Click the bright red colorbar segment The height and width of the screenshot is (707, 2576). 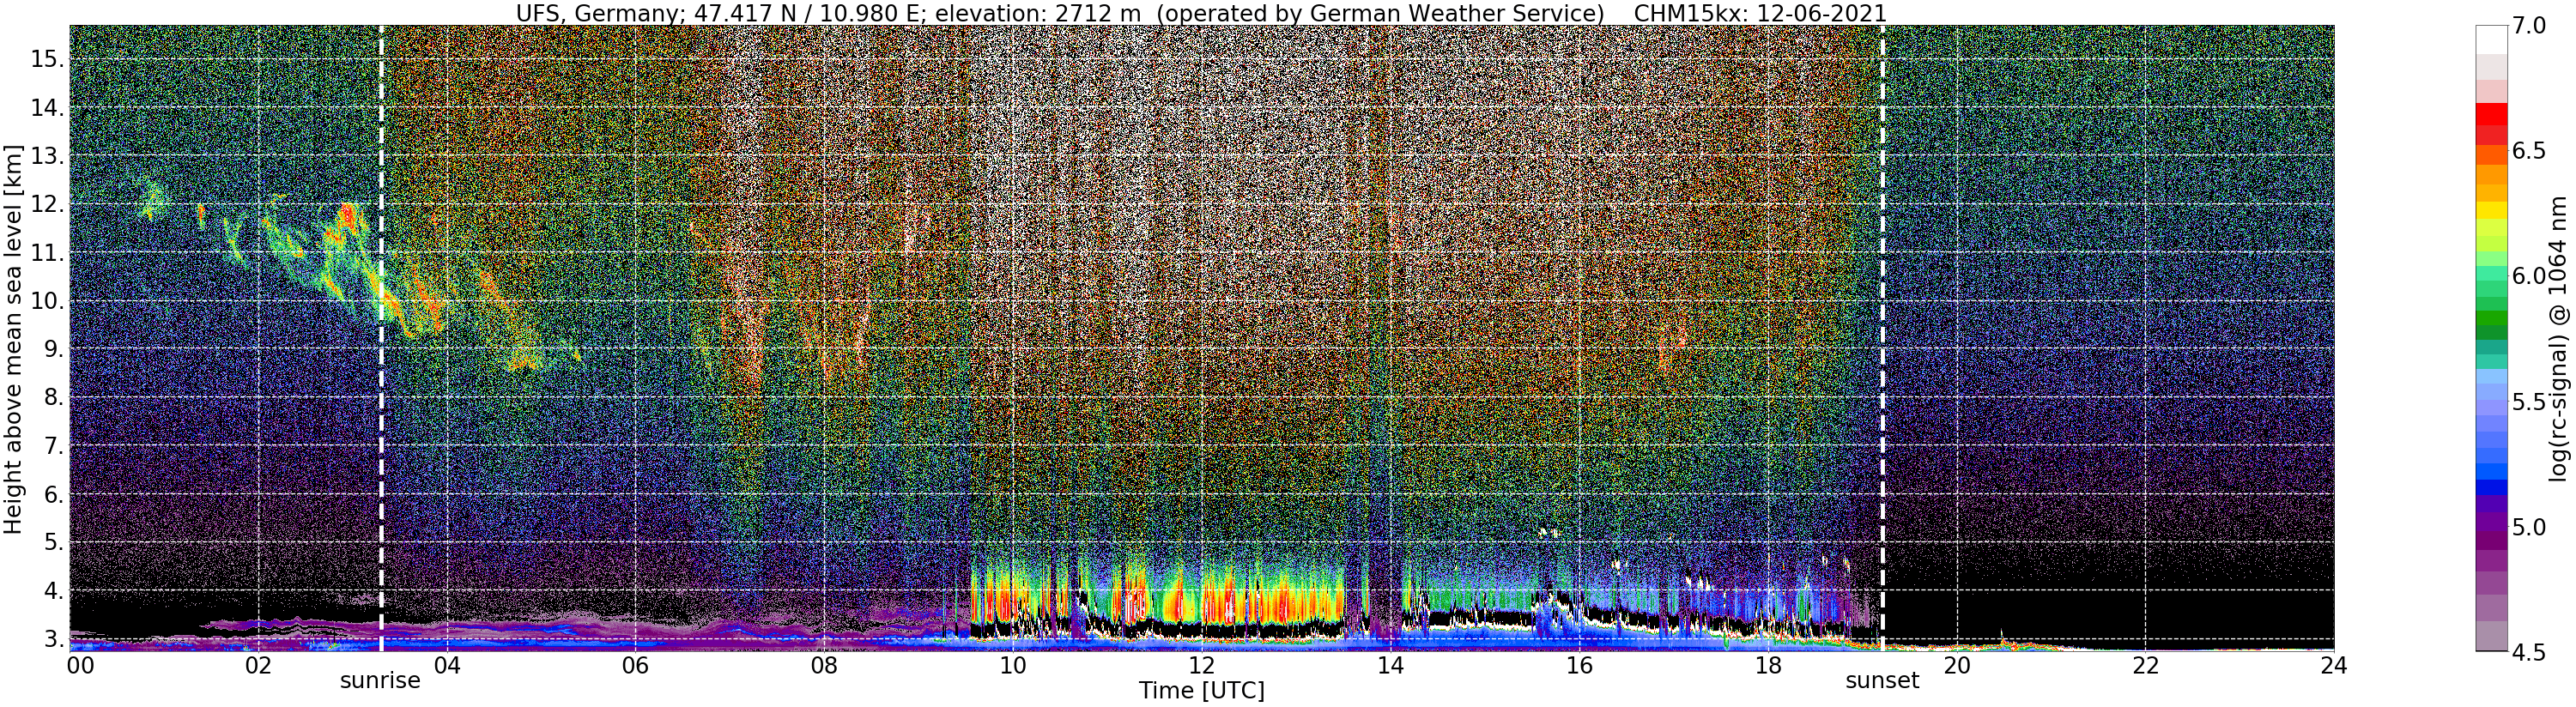pos(2490,113)
